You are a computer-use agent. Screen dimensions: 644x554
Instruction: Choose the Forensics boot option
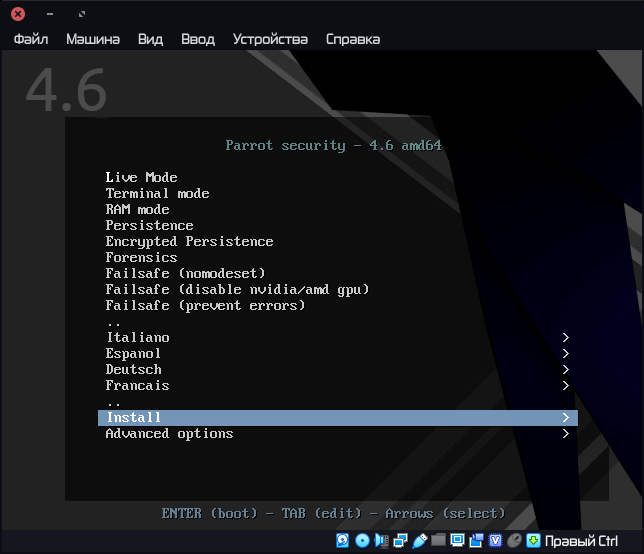pyautogui.click(x=141, y=258)
